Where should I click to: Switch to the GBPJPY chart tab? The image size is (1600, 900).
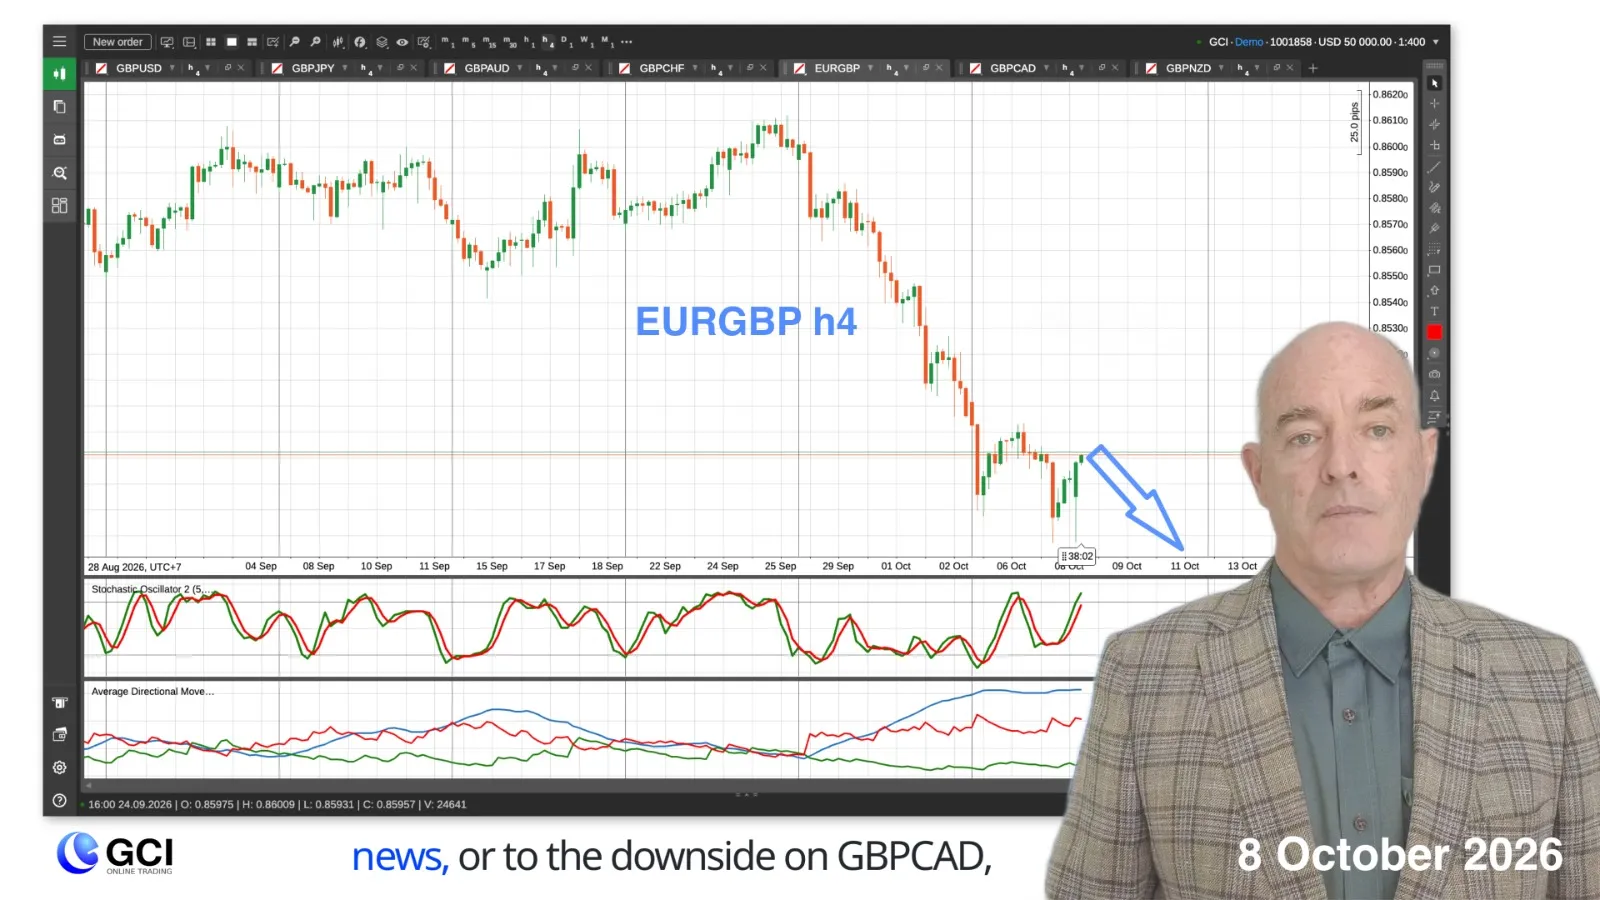tap(313, 68)
